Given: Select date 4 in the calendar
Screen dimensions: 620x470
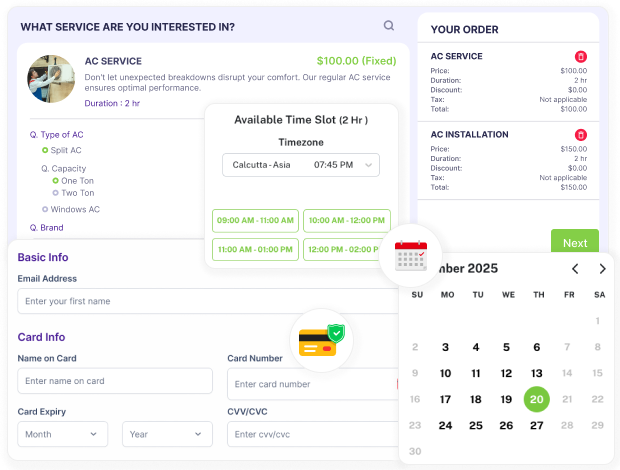Looking at the screenshot, I should click(x=476, y=347).
